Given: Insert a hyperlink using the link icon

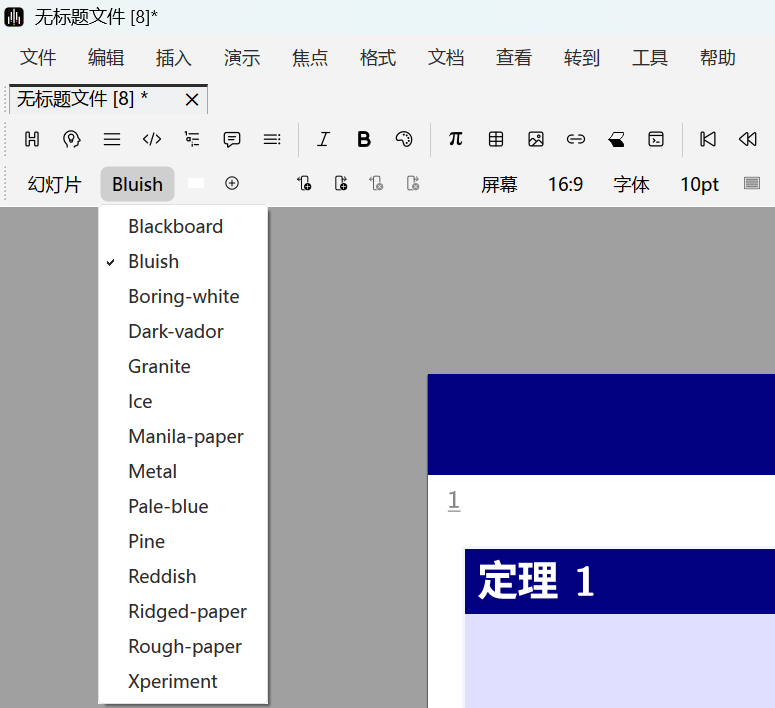Looking at the screenshot, I should click(x=576, y=139).
